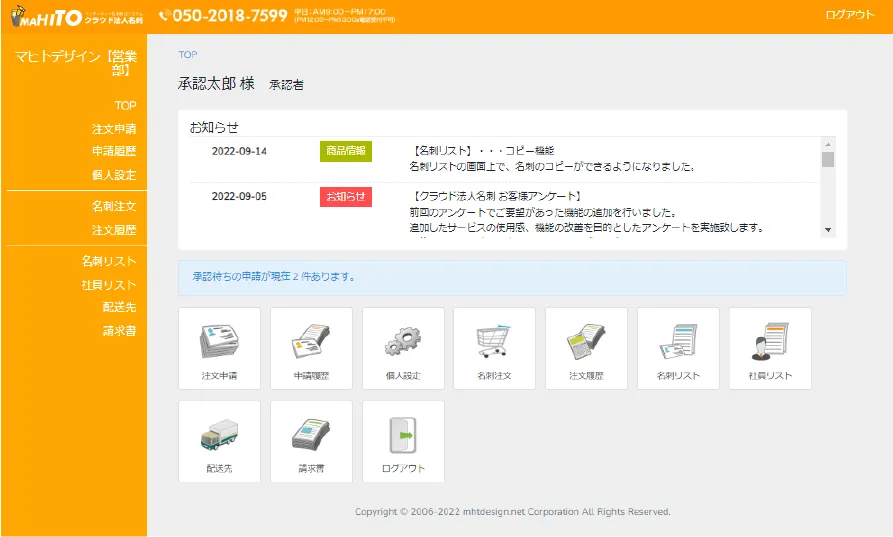This screenshot has height=537, width=893.
Task: Select 注文申請 in the sidebar
Action: click(114, 129)
